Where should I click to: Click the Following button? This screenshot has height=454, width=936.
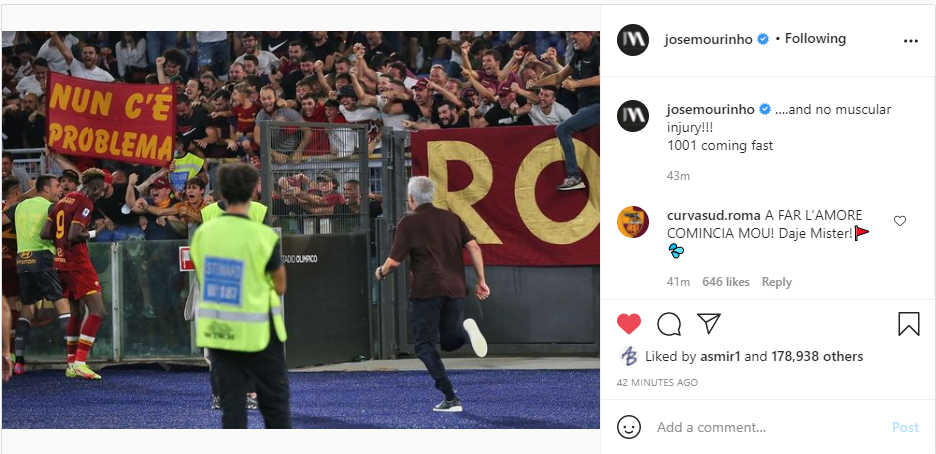815,39
